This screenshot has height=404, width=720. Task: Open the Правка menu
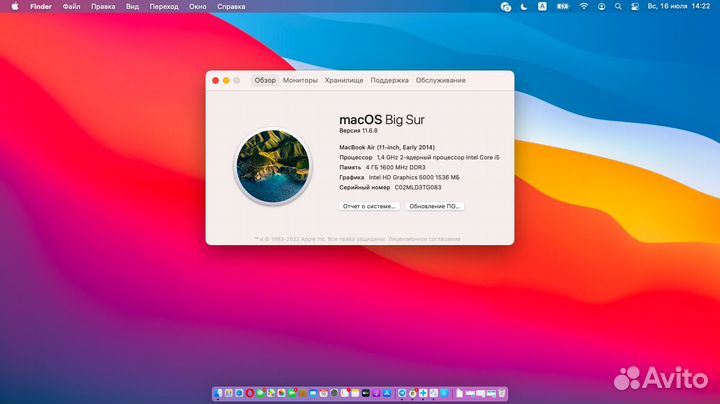(x=103, y=6)
